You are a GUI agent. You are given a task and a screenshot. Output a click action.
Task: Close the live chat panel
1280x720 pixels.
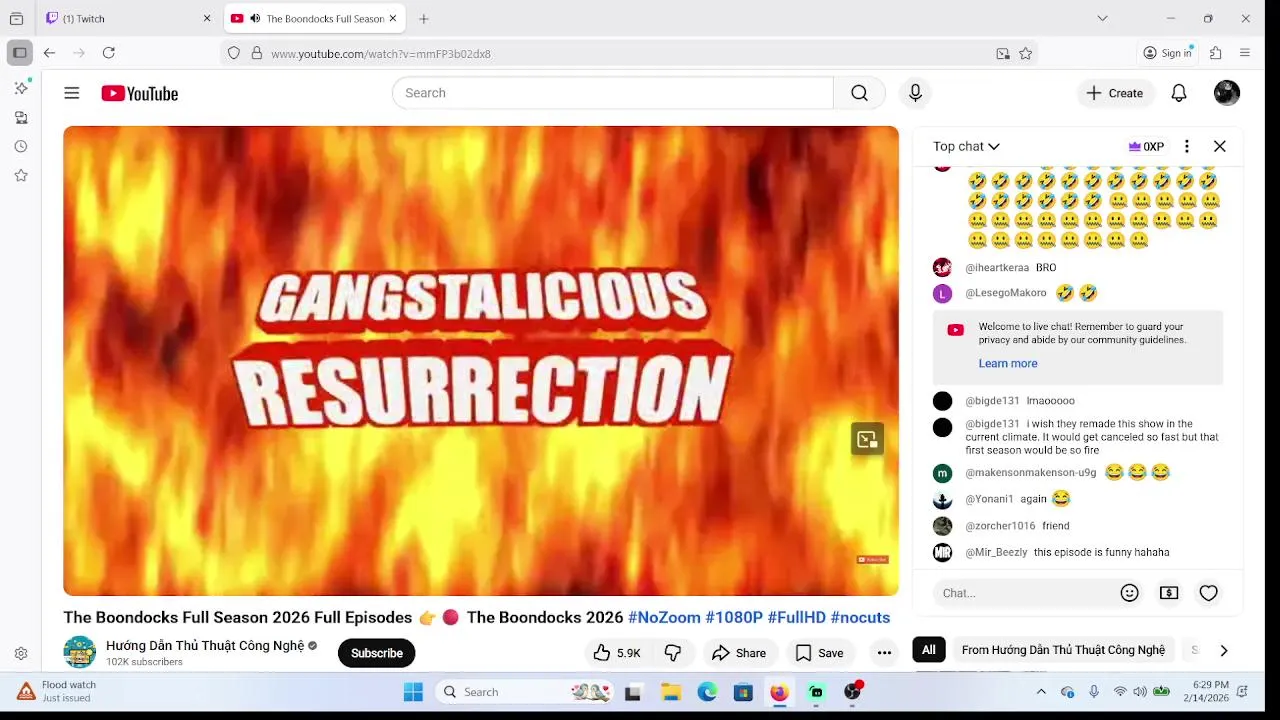(1220, 146)
